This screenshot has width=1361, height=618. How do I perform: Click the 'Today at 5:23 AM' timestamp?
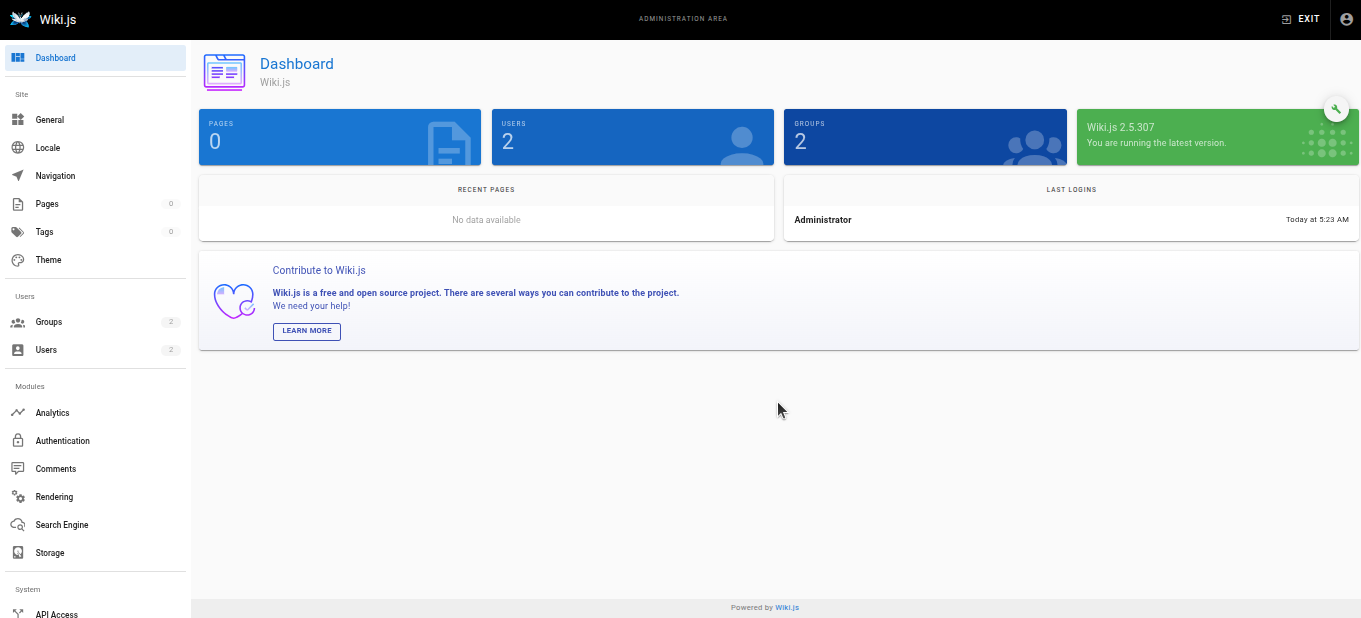coord(1317,220)
